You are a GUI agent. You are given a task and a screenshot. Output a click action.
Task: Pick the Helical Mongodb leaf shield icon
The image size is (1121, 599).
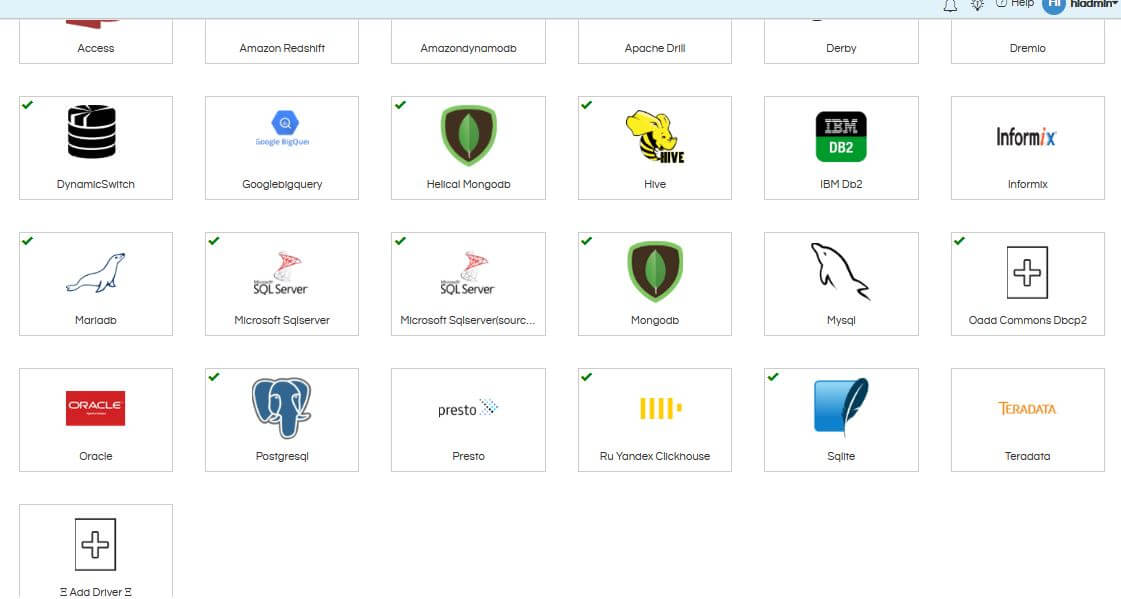click(468, 135)
